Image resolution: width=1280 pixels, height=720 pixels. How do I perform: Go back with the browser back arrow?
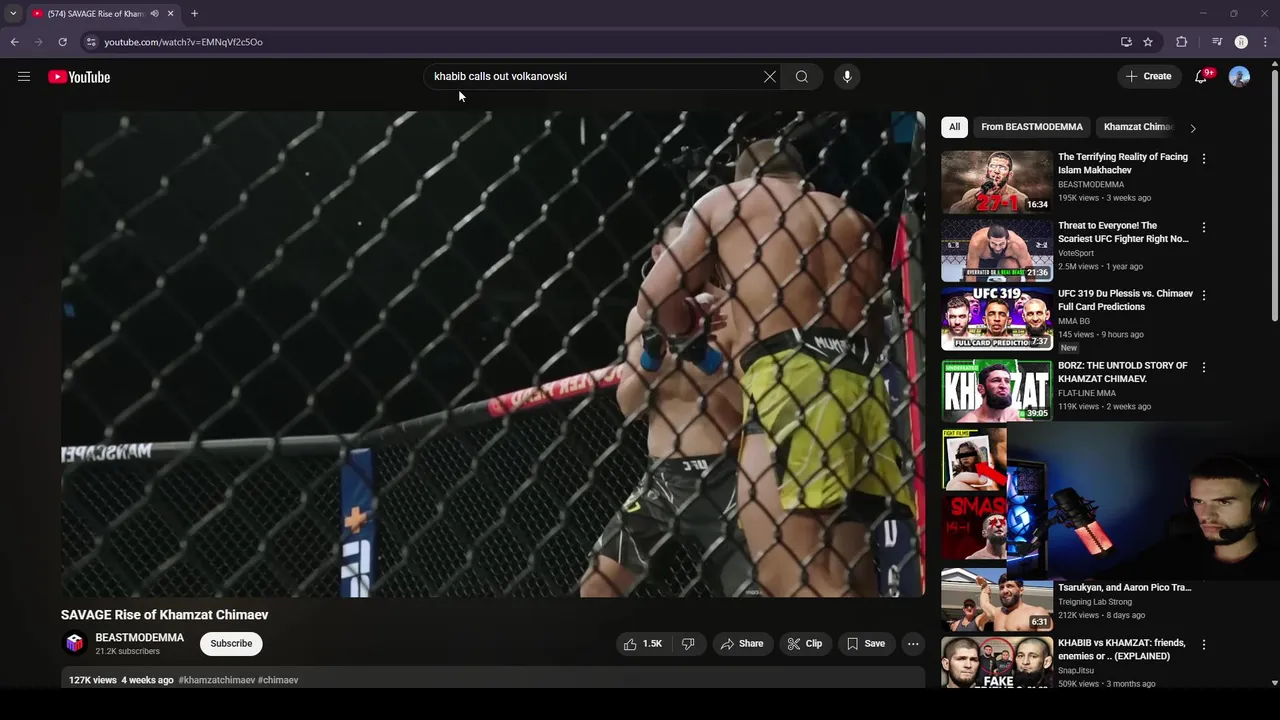(14, 42)
